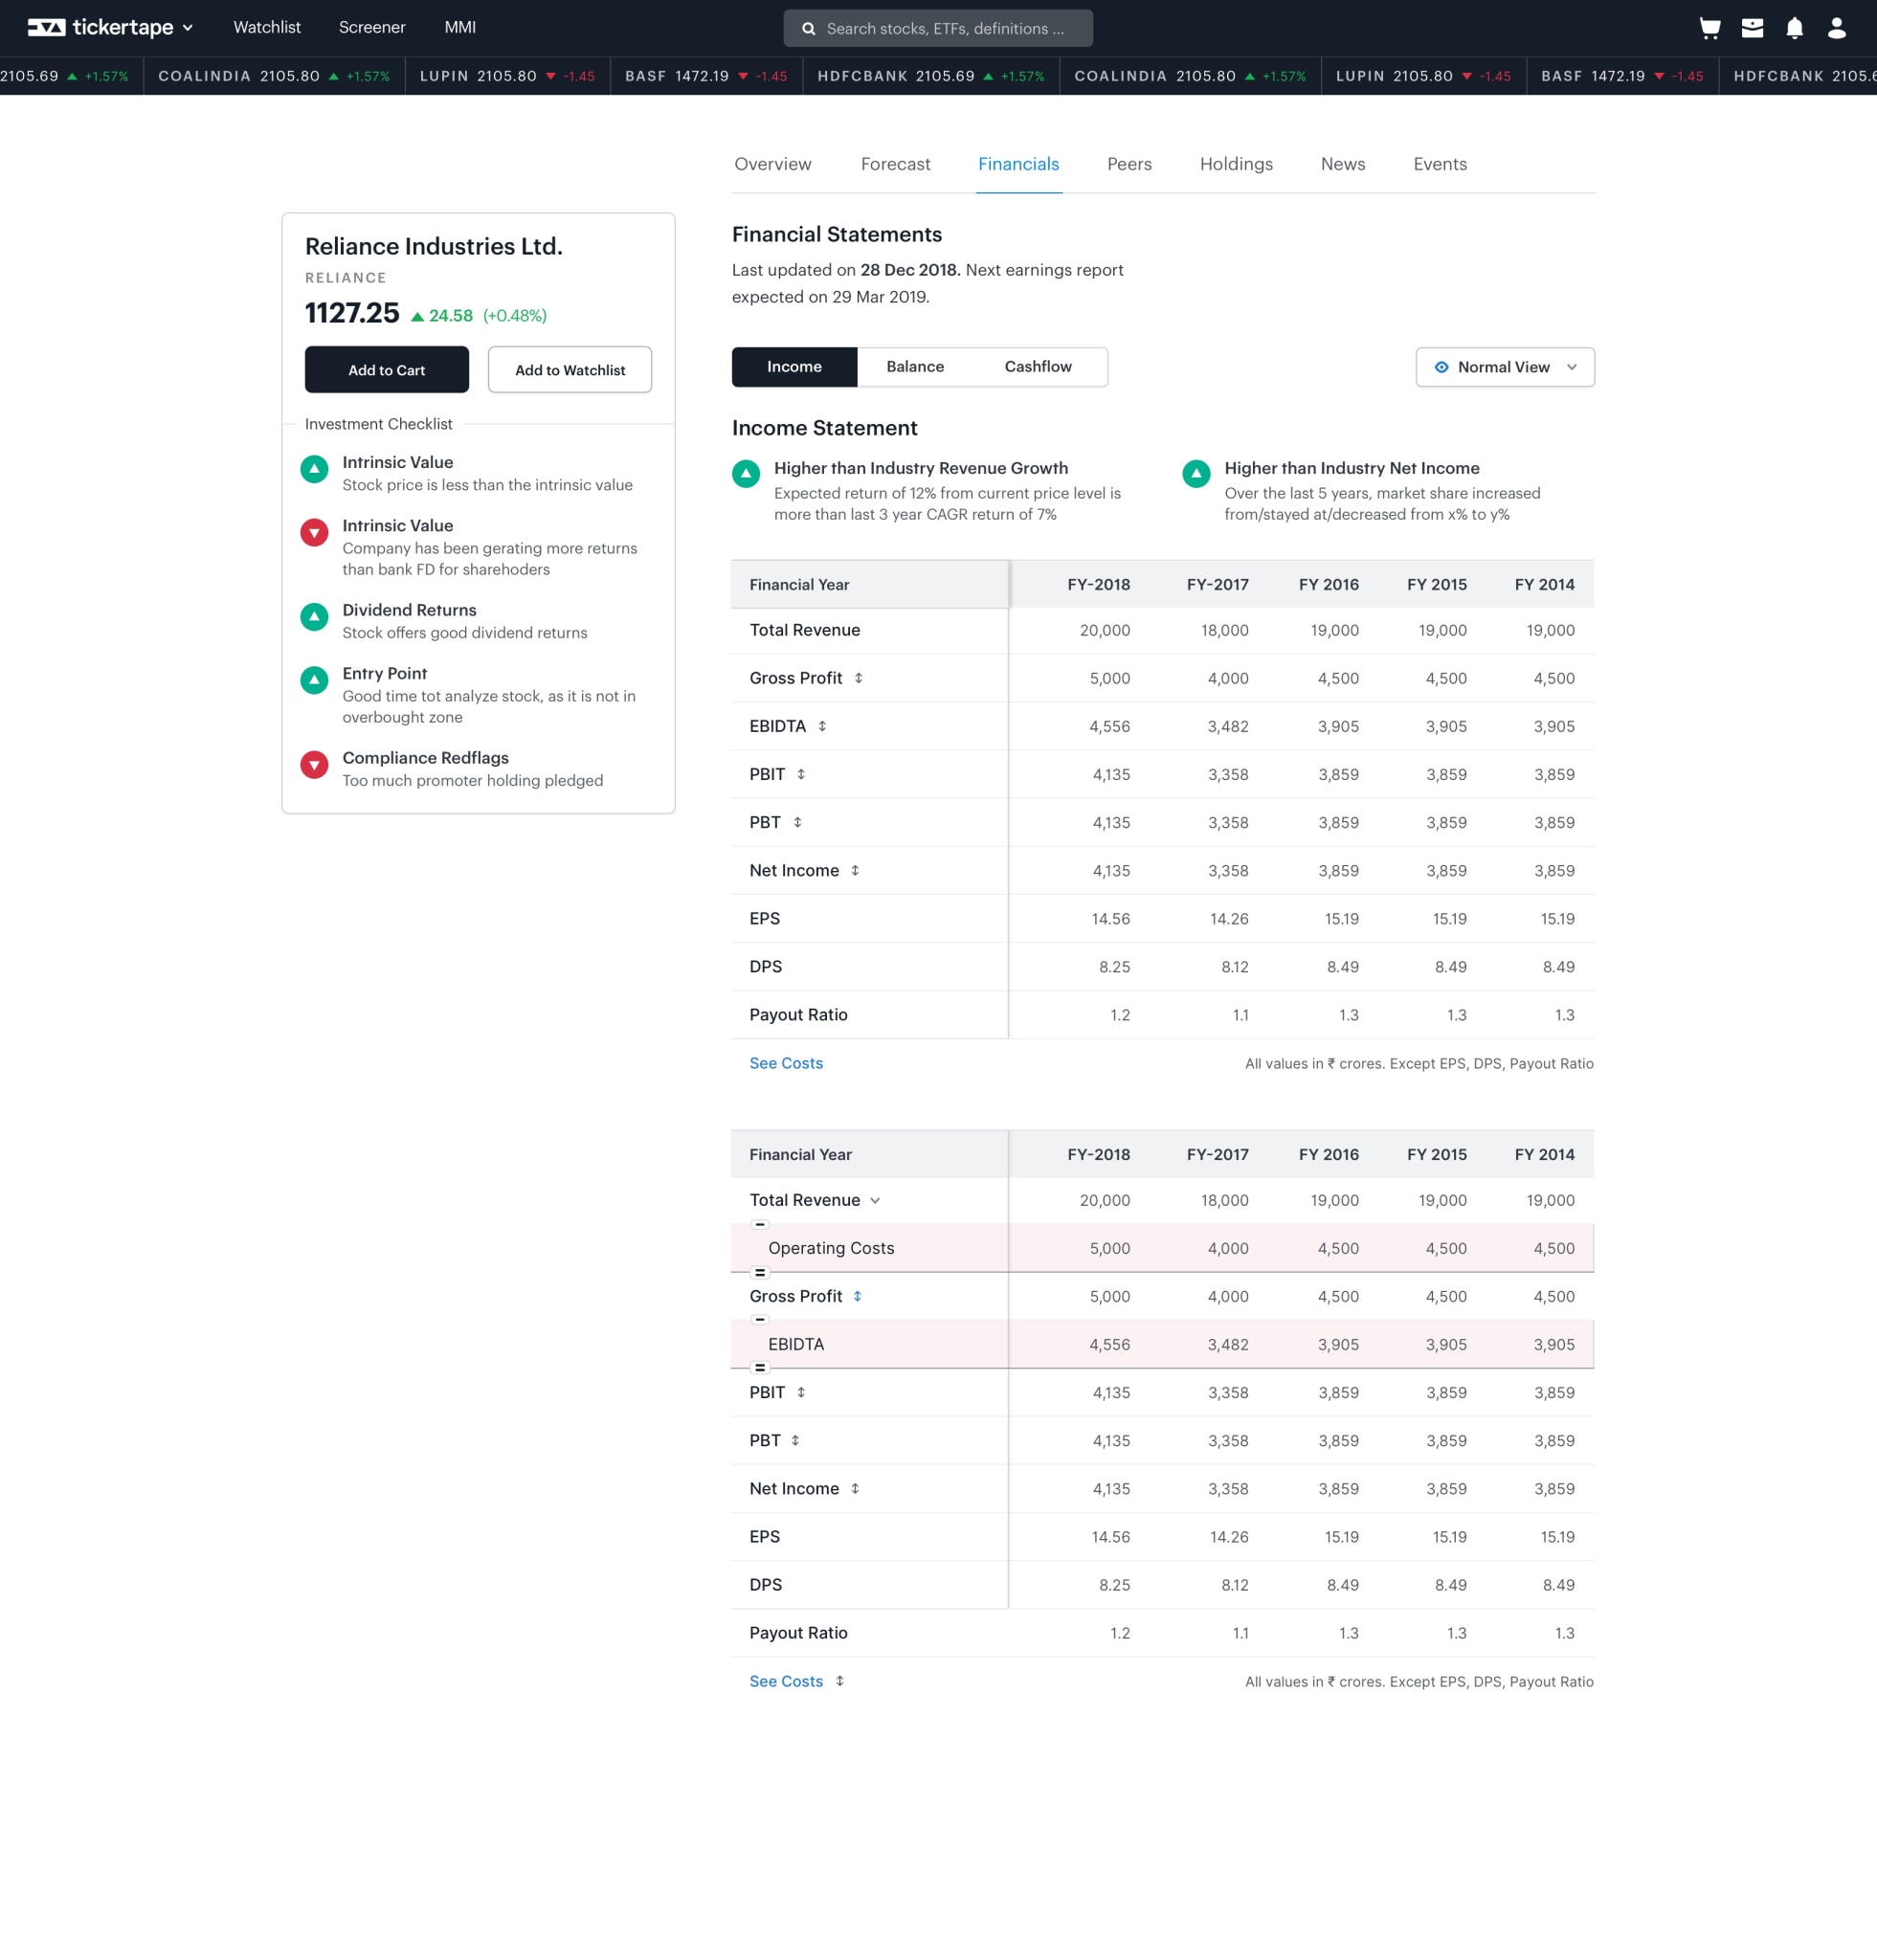Click Add to Watchlist button
This screenshot has width=1877, height=1960.
(x=570, y=370)
